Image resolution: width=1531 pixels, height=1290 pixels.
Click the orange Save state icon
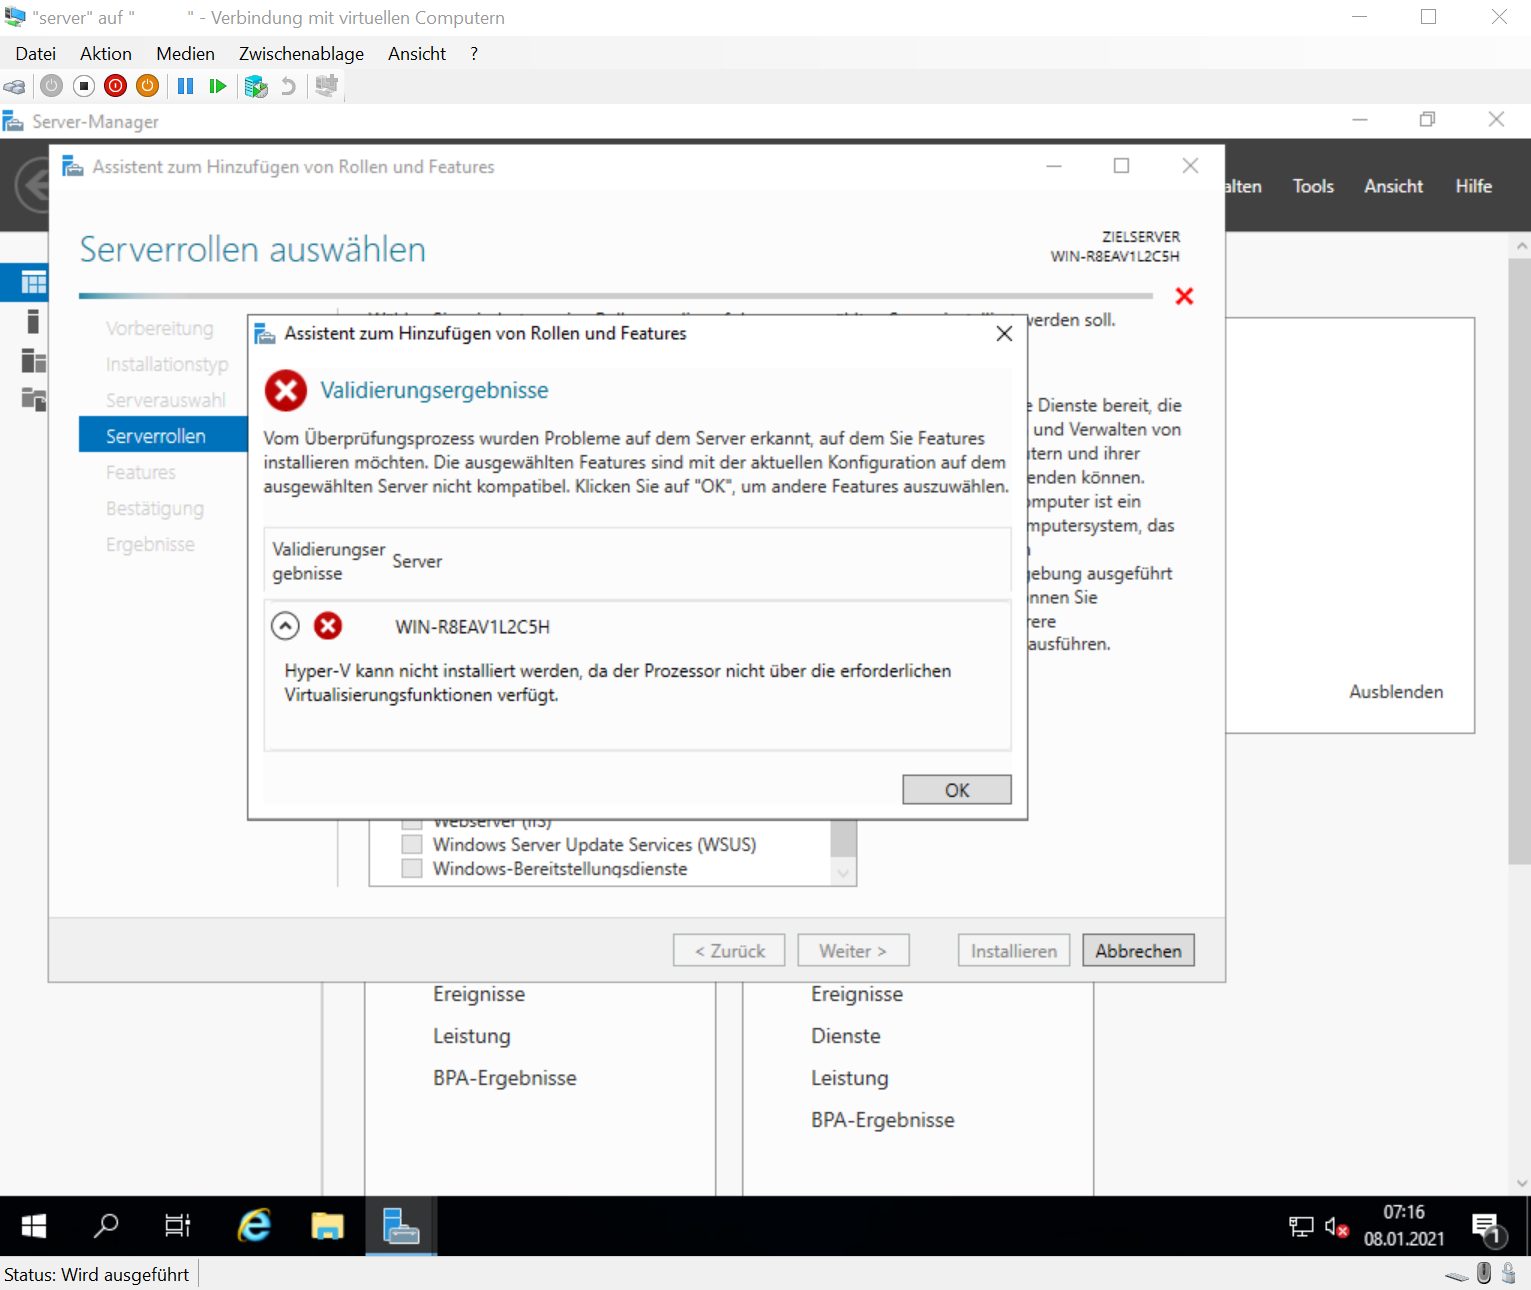pyautogui.click(x=147, y=87)
